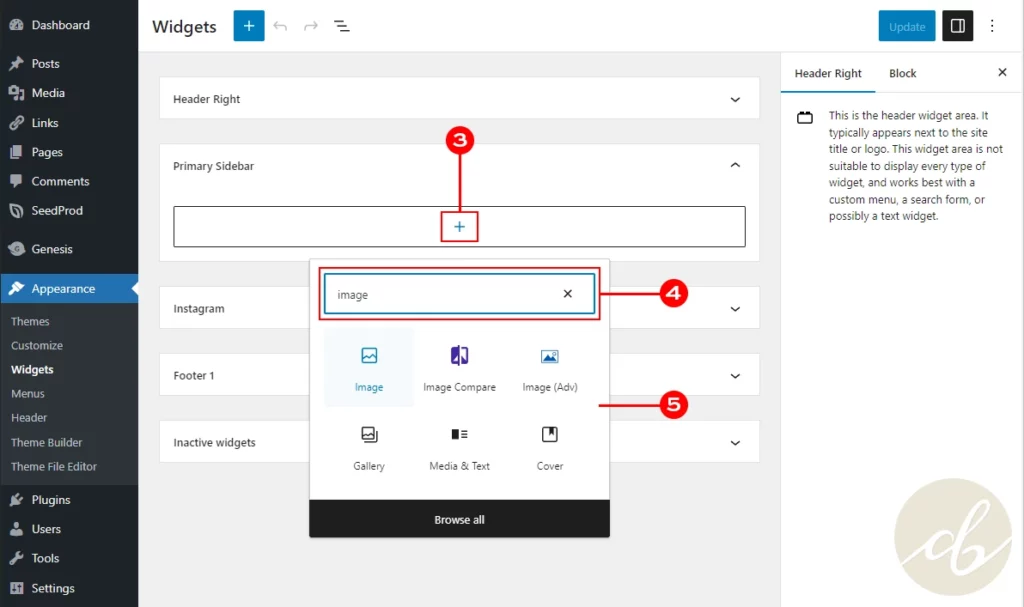
Task: Select the Image block icon
Action: pyautogui.click(x=369, y=356)
